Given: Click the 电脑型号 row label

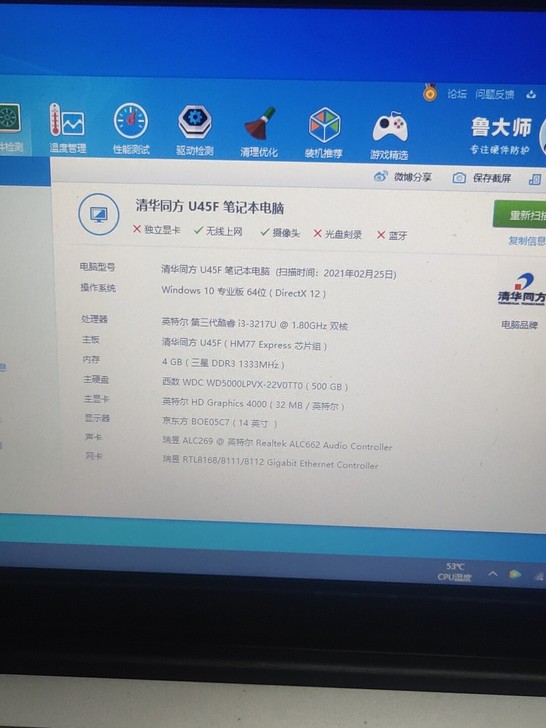Looking at the screenshot, I should point(98,266).
